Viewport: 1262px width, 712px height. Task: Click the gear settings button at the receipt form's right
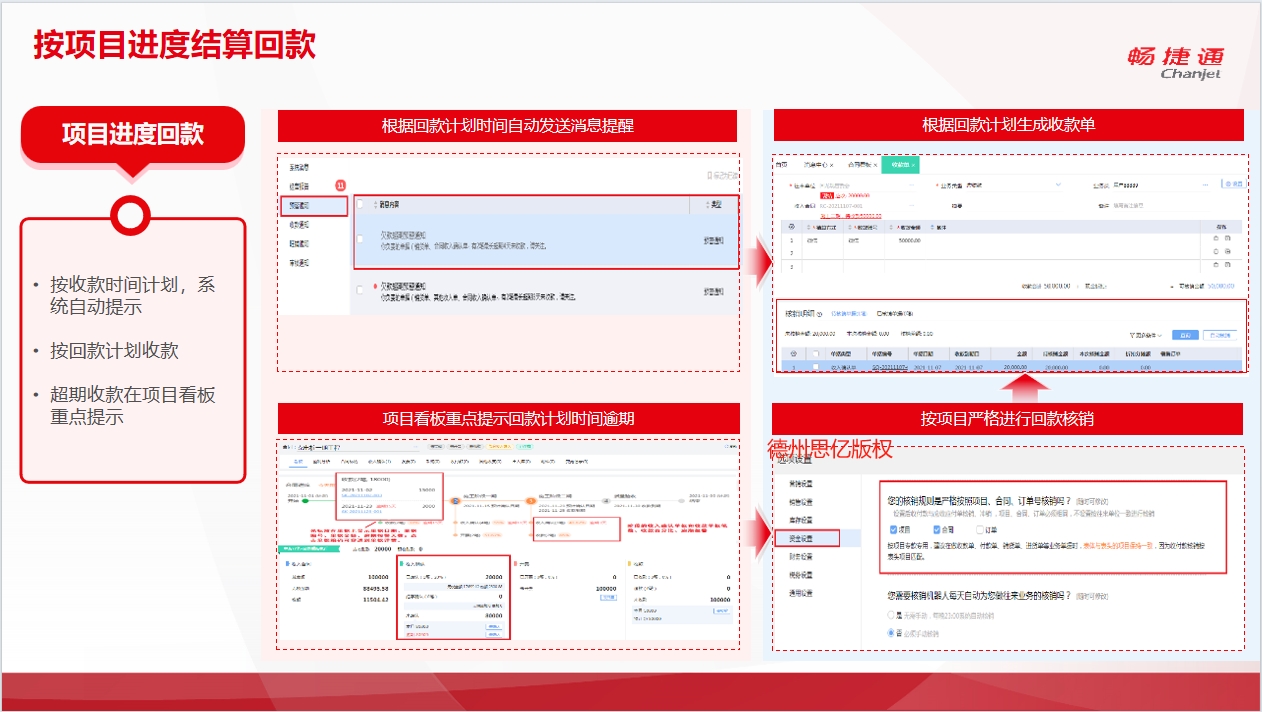1234,185
